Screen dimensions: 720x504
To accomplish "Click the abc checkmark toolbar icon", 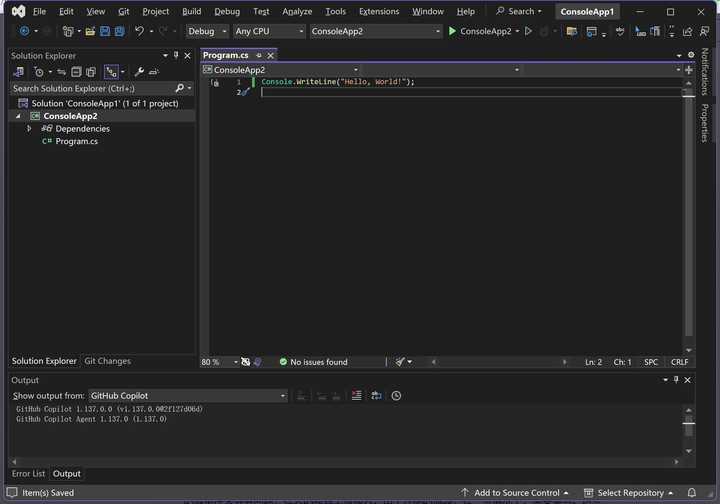I will (620, 31).
